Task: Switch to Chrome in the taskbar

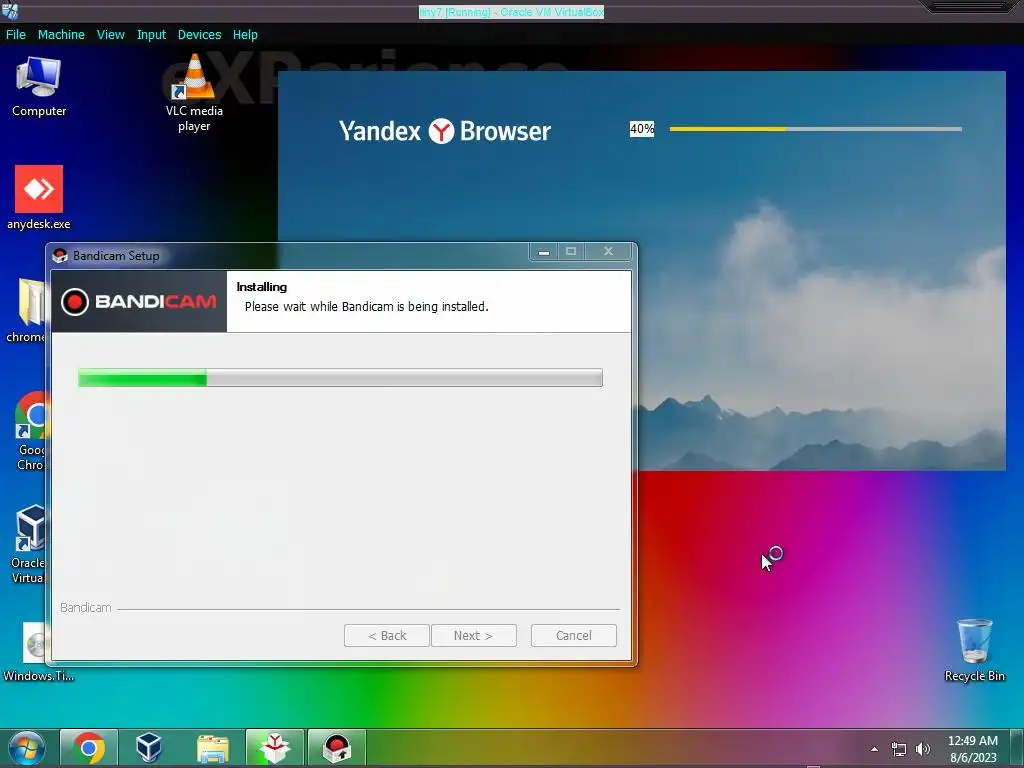Action: click(89, 748)
